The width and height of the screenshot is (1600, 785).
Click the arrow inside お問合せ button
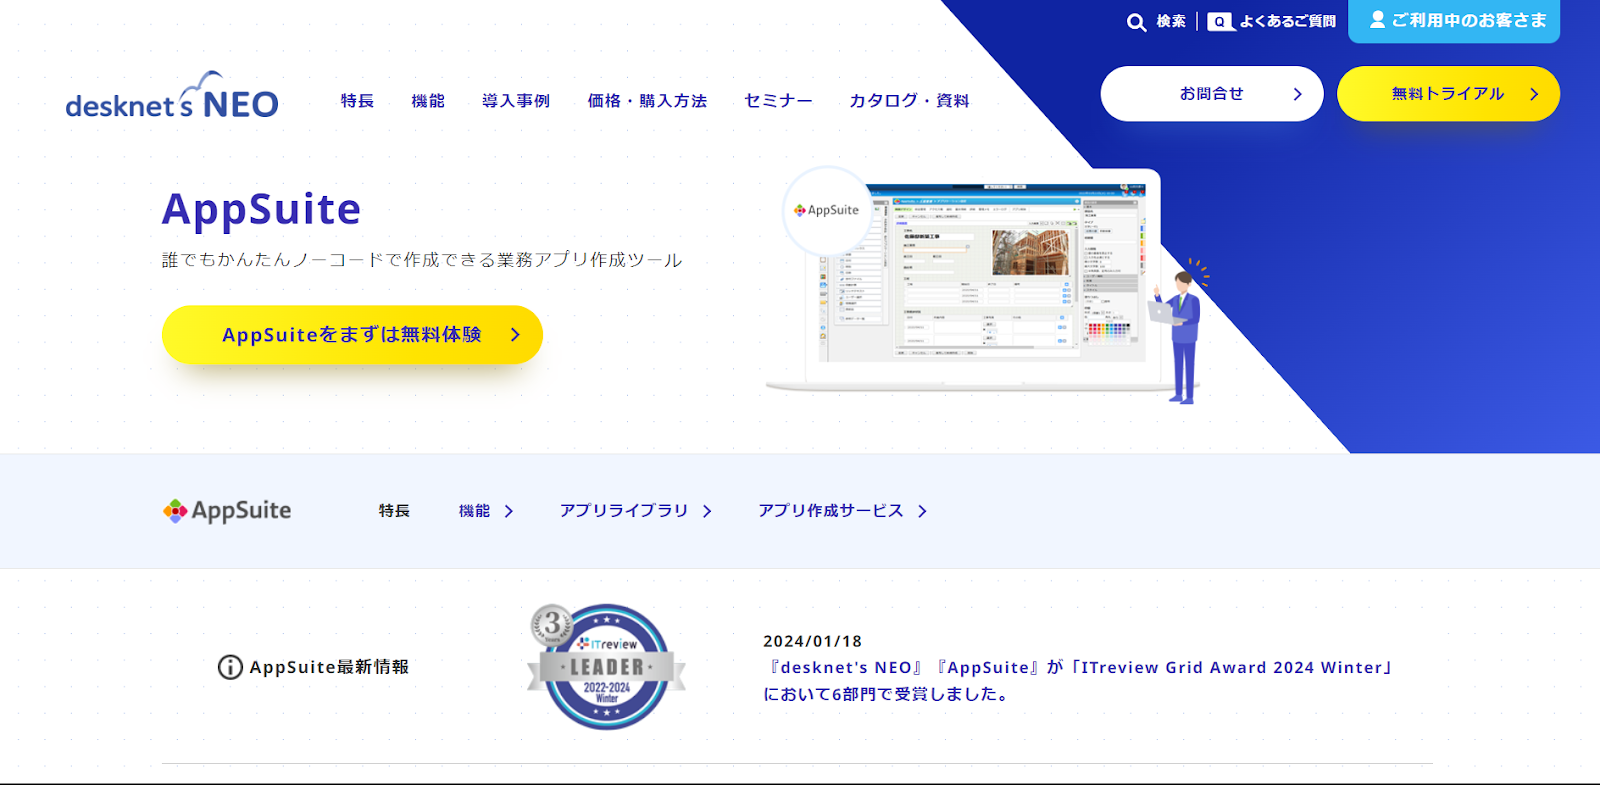pos(1298,94)
